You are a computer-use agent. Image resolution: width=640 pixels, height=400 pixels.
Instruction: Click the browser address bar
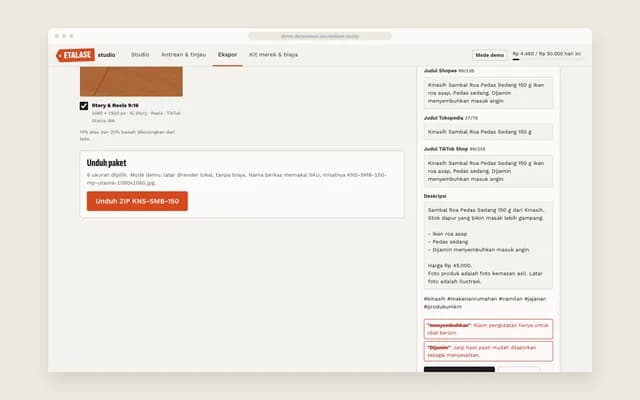click(x=320, y=36)
